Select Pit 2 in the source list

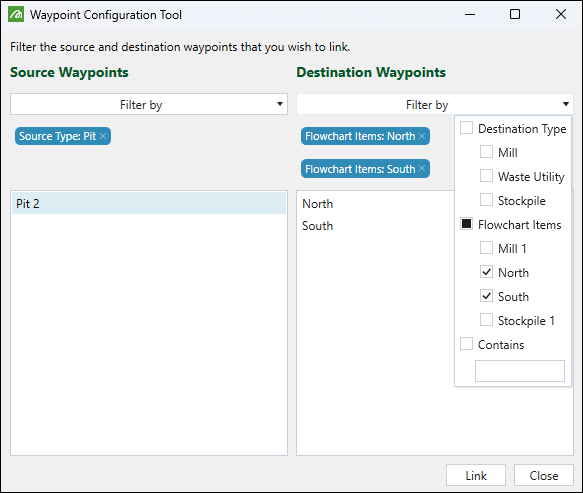(x=149, y=203)
